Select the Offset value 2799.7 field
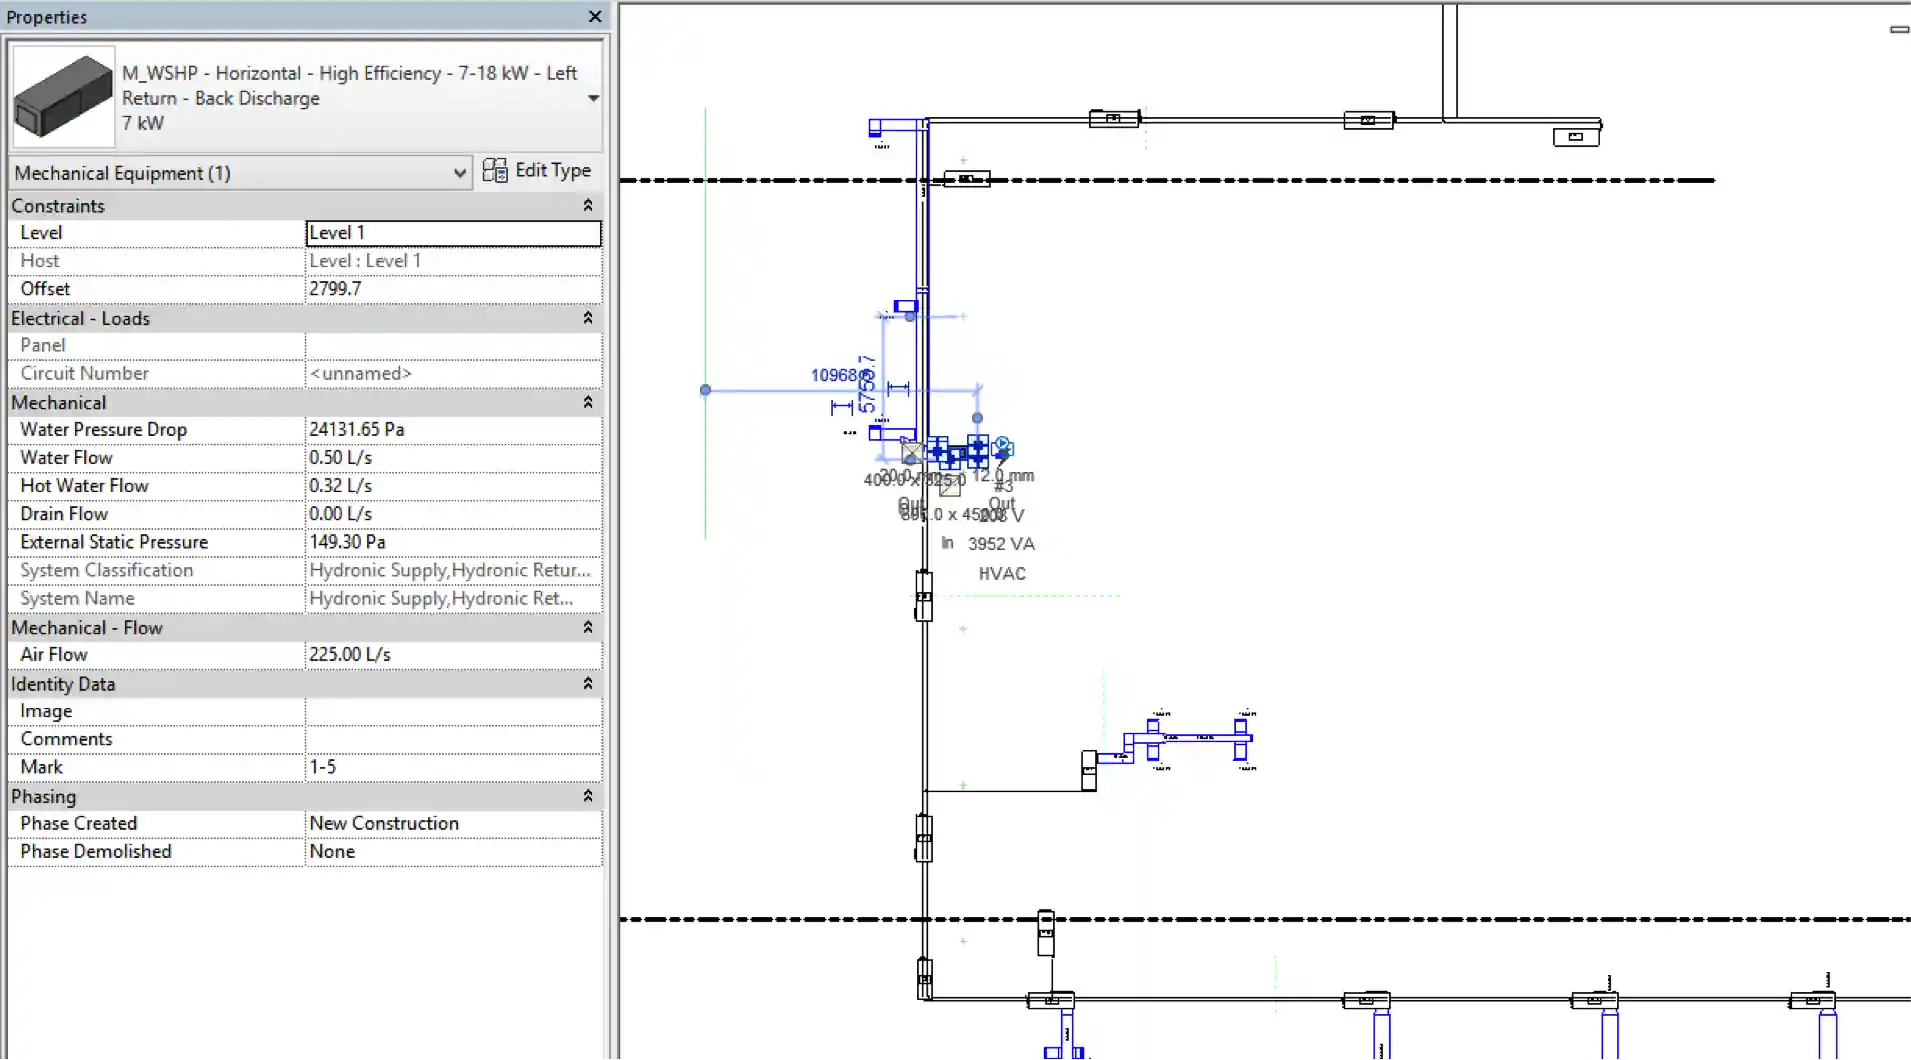 pos(453,289)
